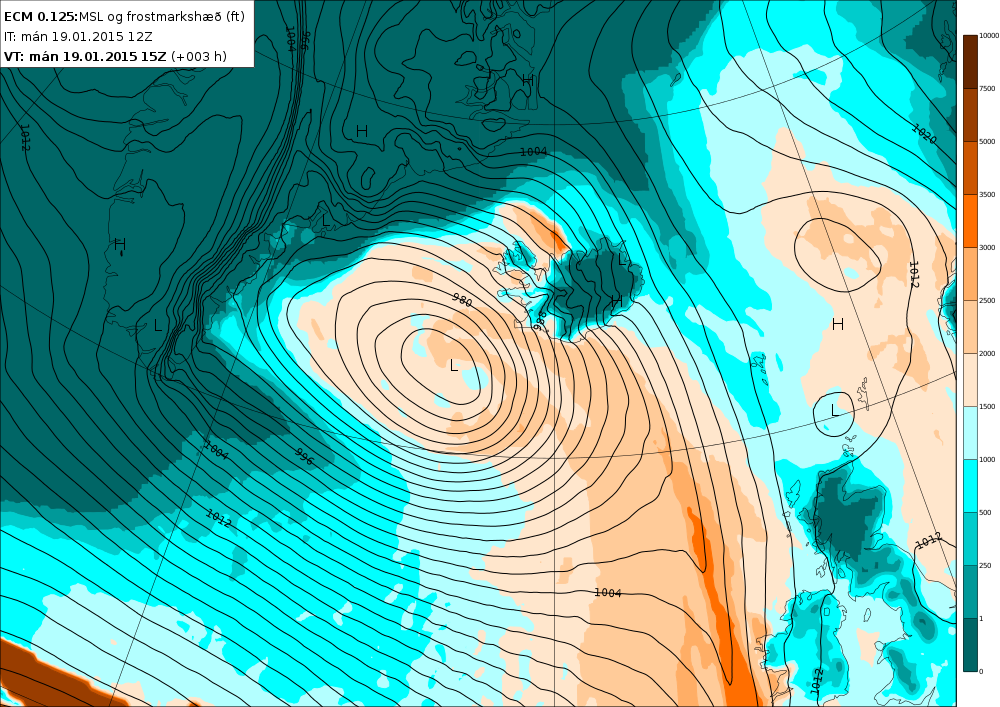Viewport: 1000px width, 707px height.
Task: Select the darkest teal 0–1 legend swatch
Action: (x=970, y=644)
